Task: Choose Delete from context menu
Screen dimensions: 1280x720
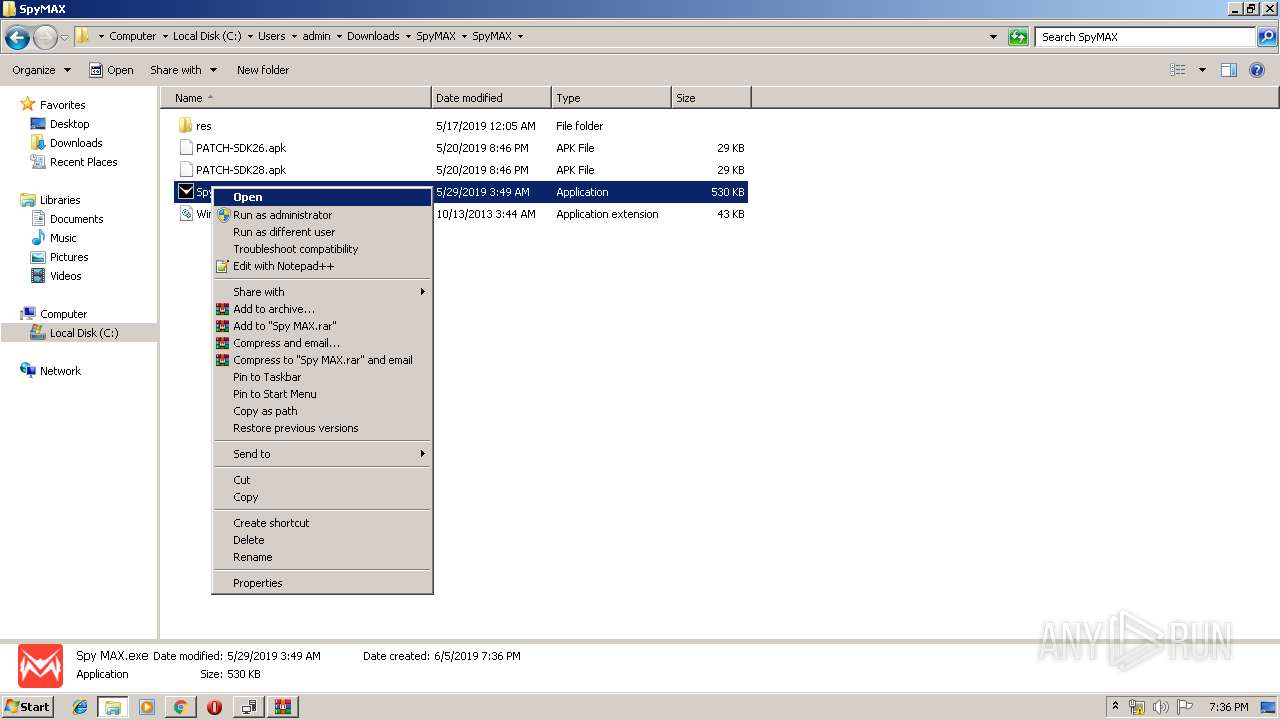Action: [322, 540]
